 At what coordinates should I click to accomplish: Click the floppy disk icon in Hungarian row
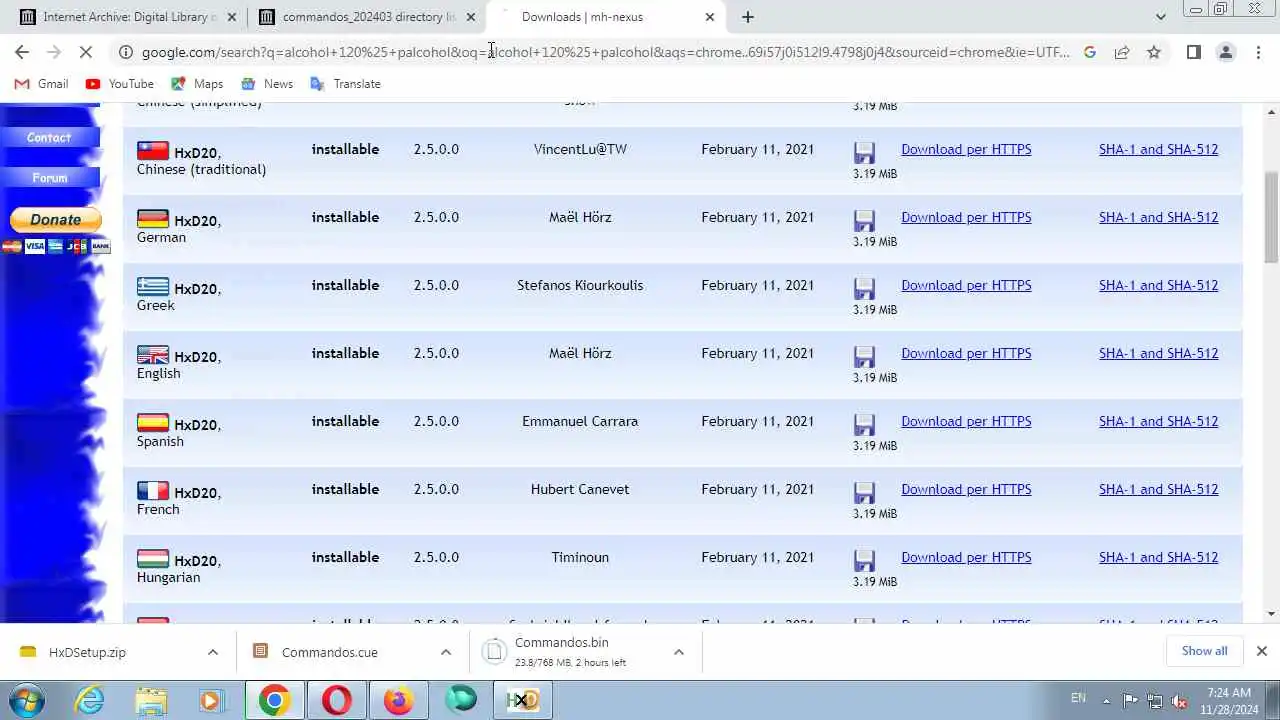(x=864, y=560)
